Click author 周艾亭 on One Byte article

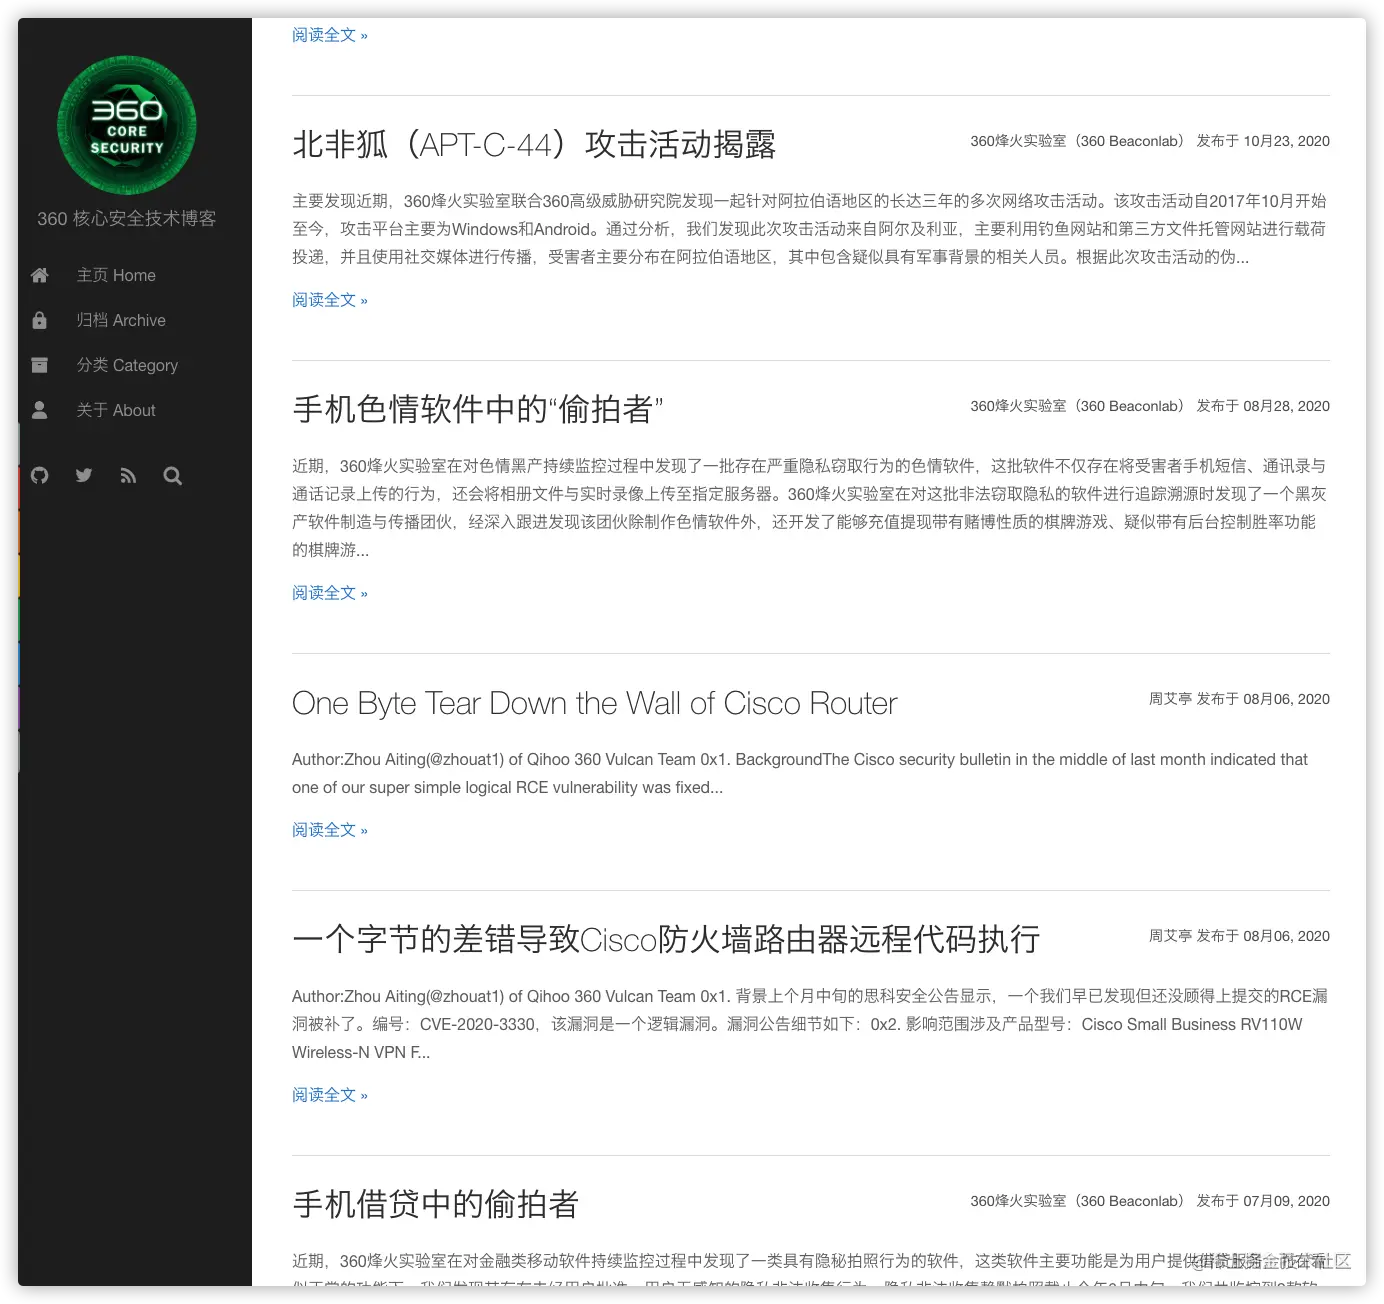coord(1170,699)
